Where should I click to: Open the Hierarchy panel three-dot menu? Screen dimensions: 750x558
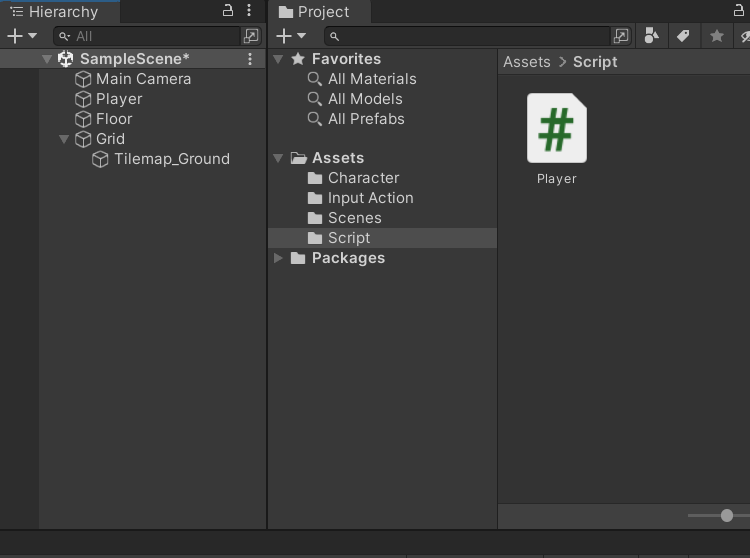pos(249,11)
